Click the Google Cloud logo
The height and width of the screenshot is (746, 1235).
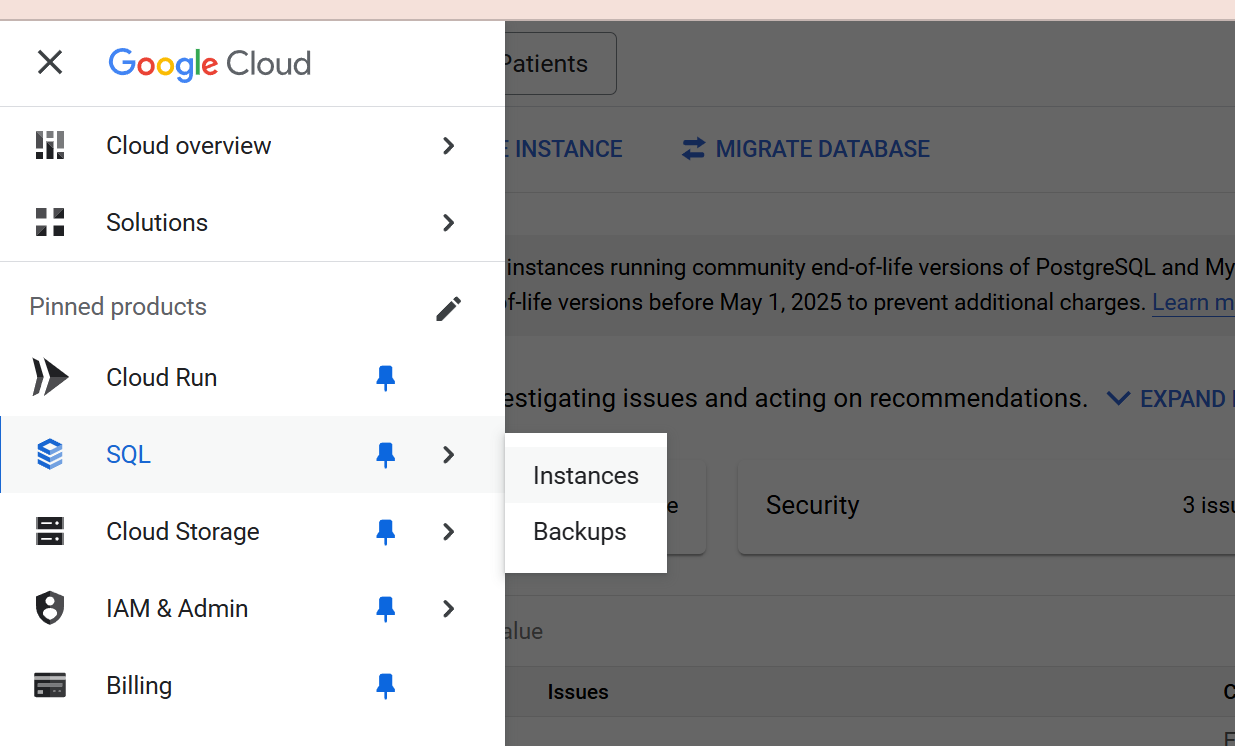[210, 64]
